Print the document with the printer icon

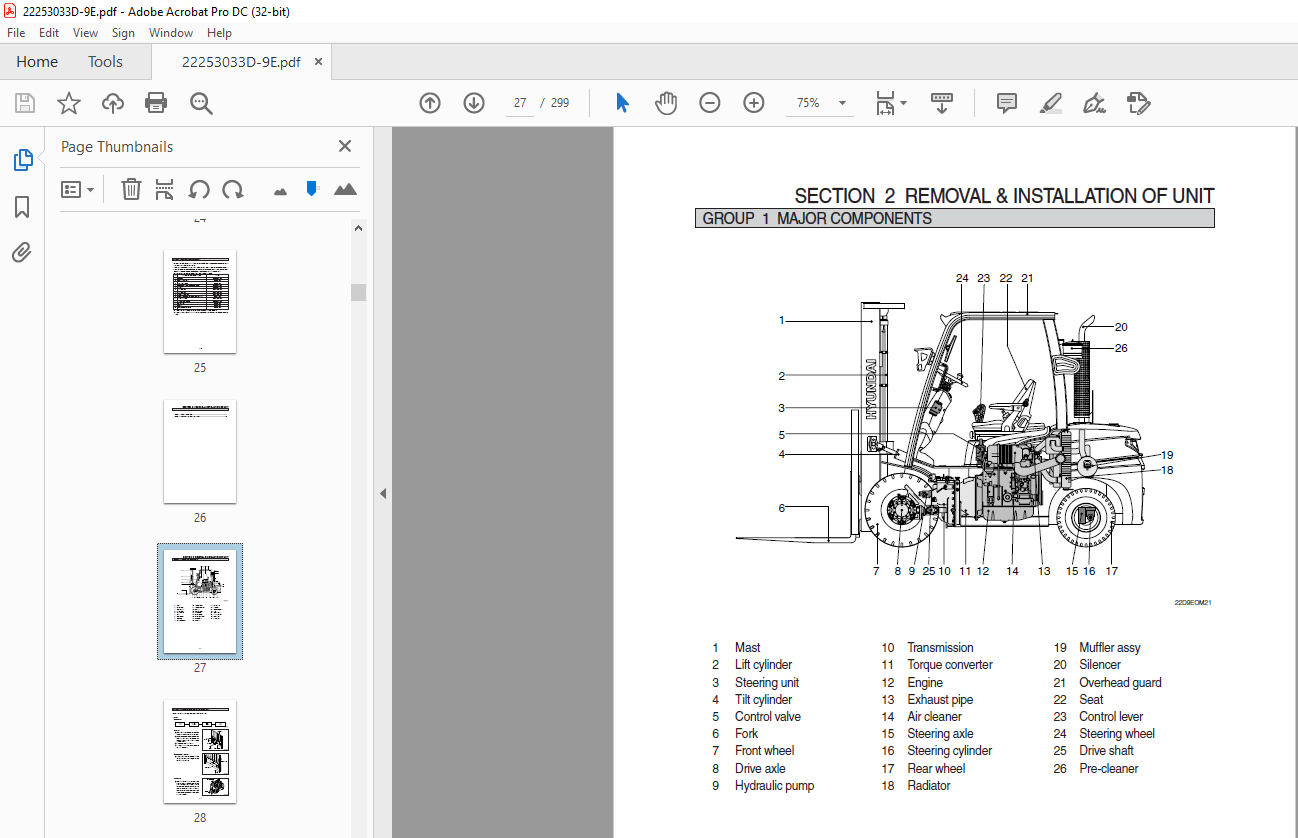tap(156, 103)
